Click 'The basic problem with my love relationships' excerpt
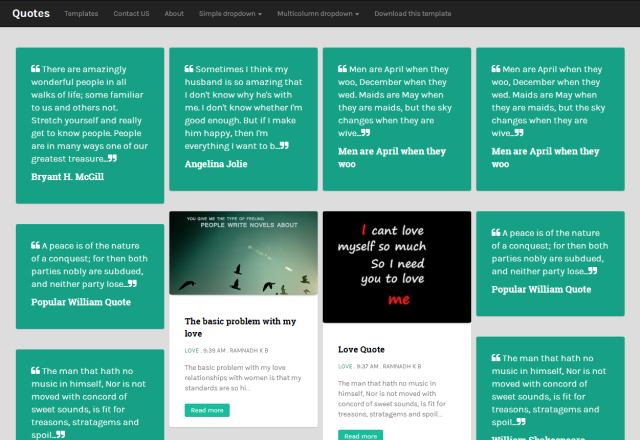 243,378
